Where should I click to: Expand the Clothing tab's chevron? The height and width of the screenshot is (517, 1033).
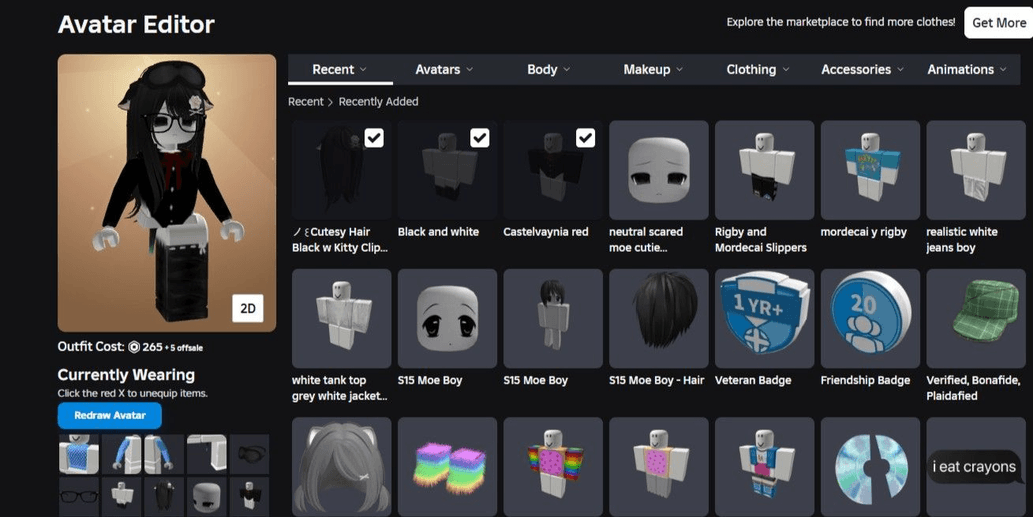pyautogui.click(x=785, y=69)
